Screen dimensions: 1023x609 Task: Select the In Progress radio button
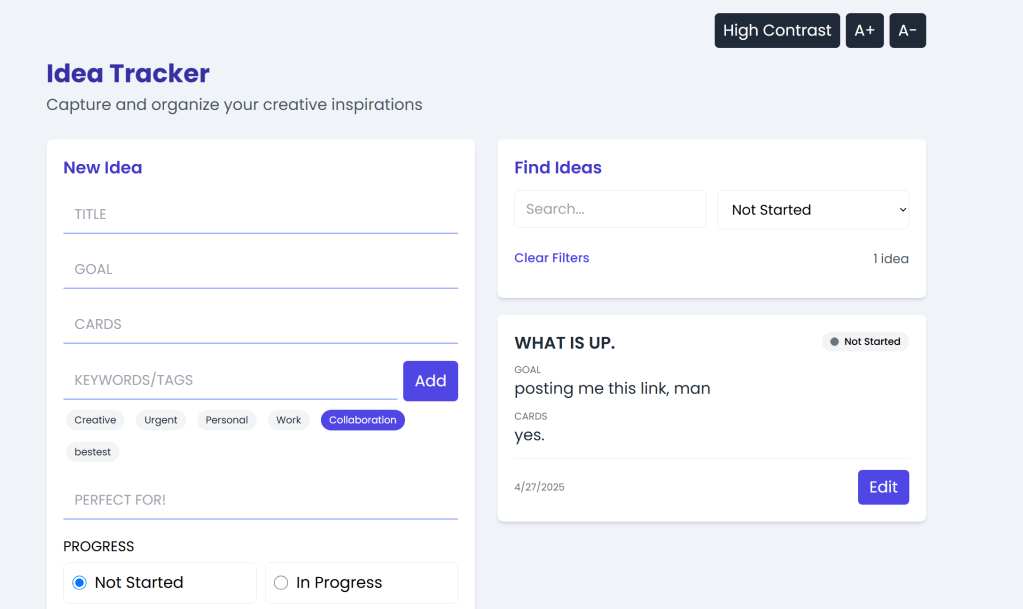[x=281, y=582]
